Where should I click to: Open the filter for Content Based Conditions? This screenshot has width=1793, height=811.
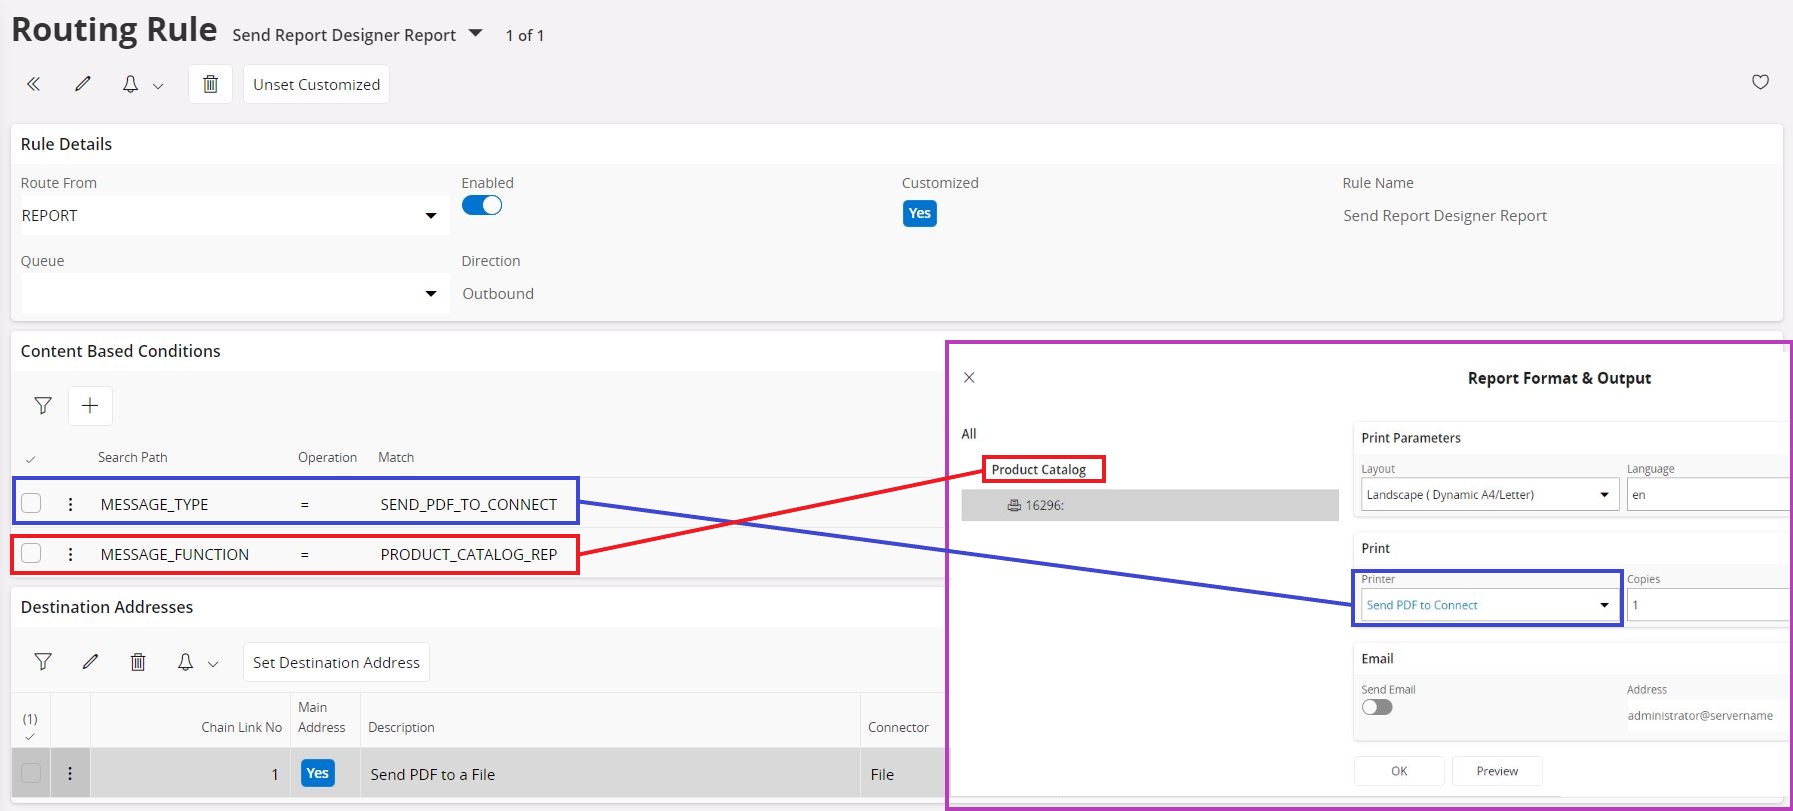tap(43, 405)
